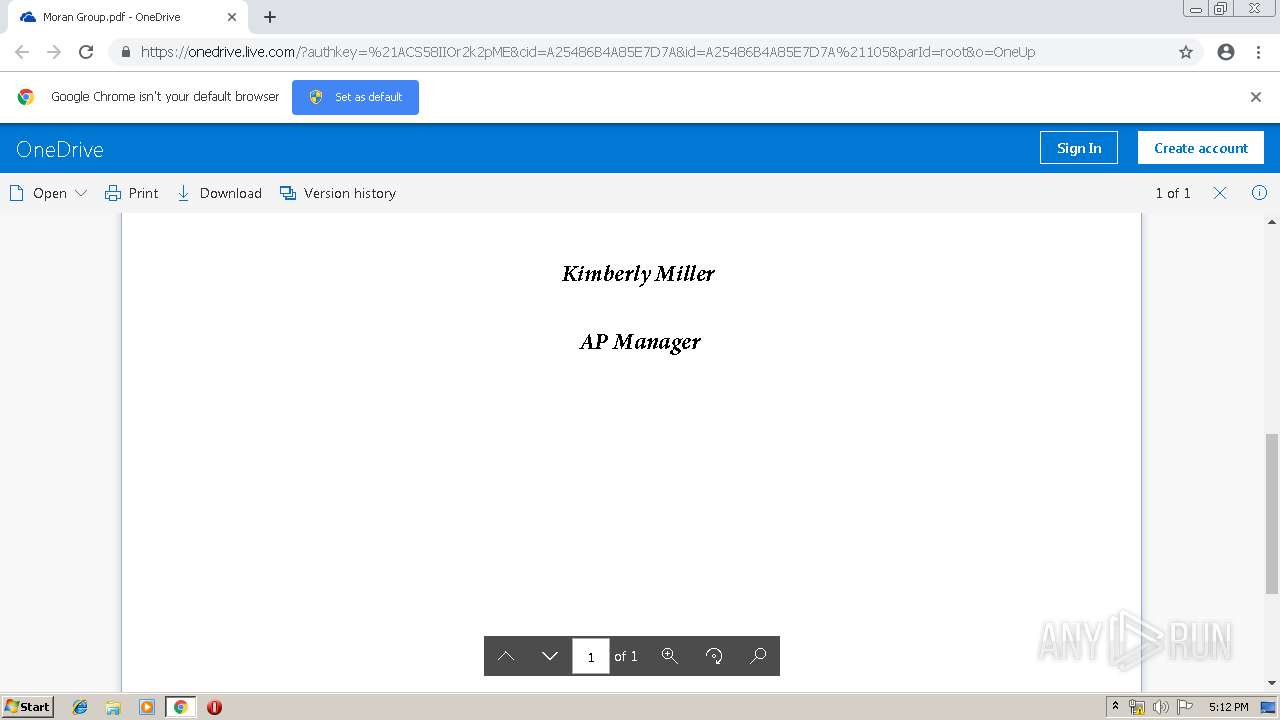Viewport: 1280px width, 720px height.
Task: Search within the PDF
Action: pos(758,656)
